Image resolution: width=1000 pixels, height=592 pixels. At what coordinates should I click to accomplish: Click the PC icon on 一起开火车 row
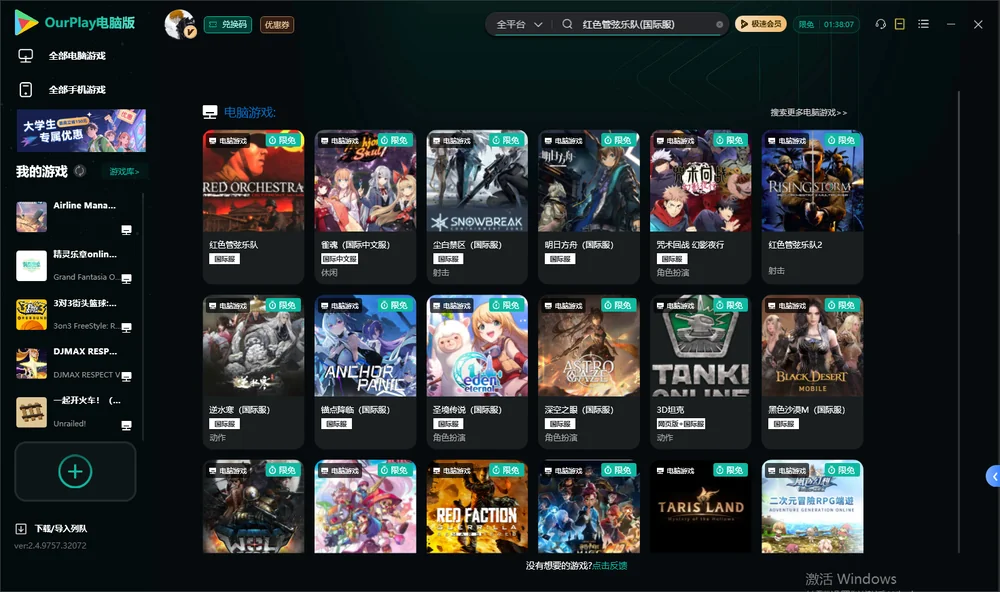coord(126,425)
